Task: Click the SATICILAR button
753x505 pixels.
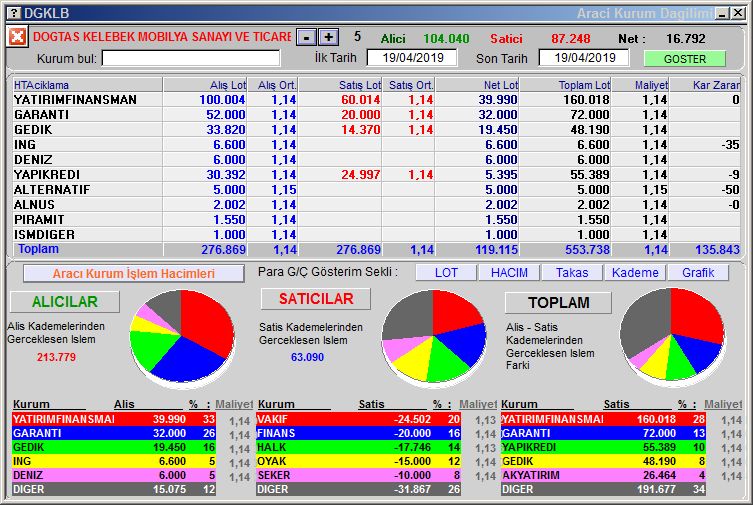Action: [316, 299]
